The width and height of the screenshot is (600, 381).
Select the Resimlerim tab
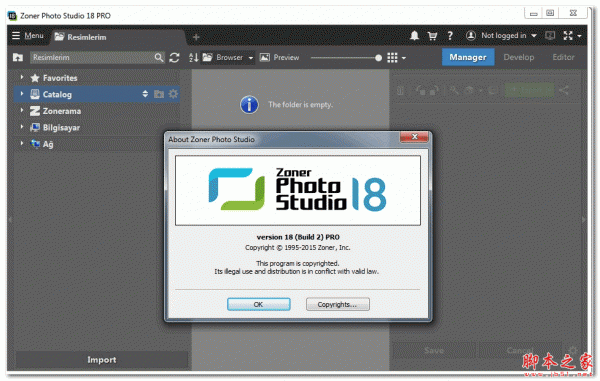point(80,37)
